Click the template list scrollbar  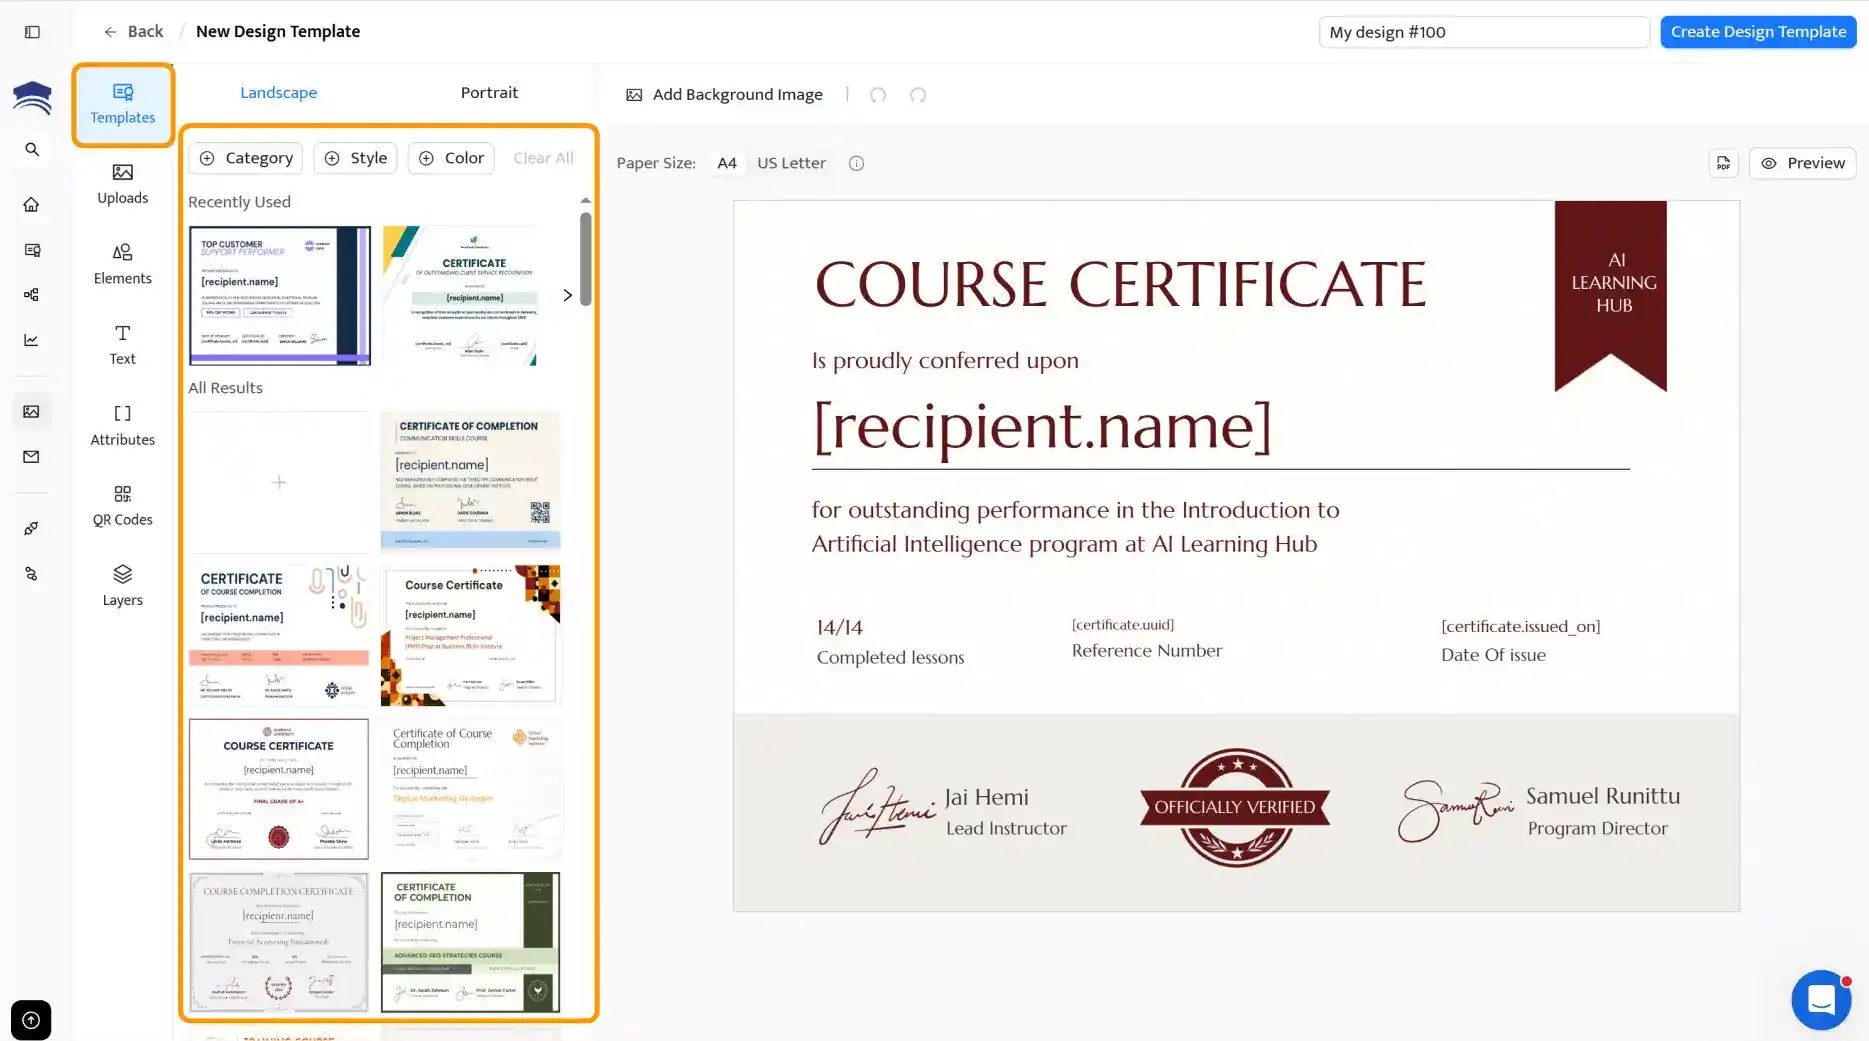pos(586,260)
